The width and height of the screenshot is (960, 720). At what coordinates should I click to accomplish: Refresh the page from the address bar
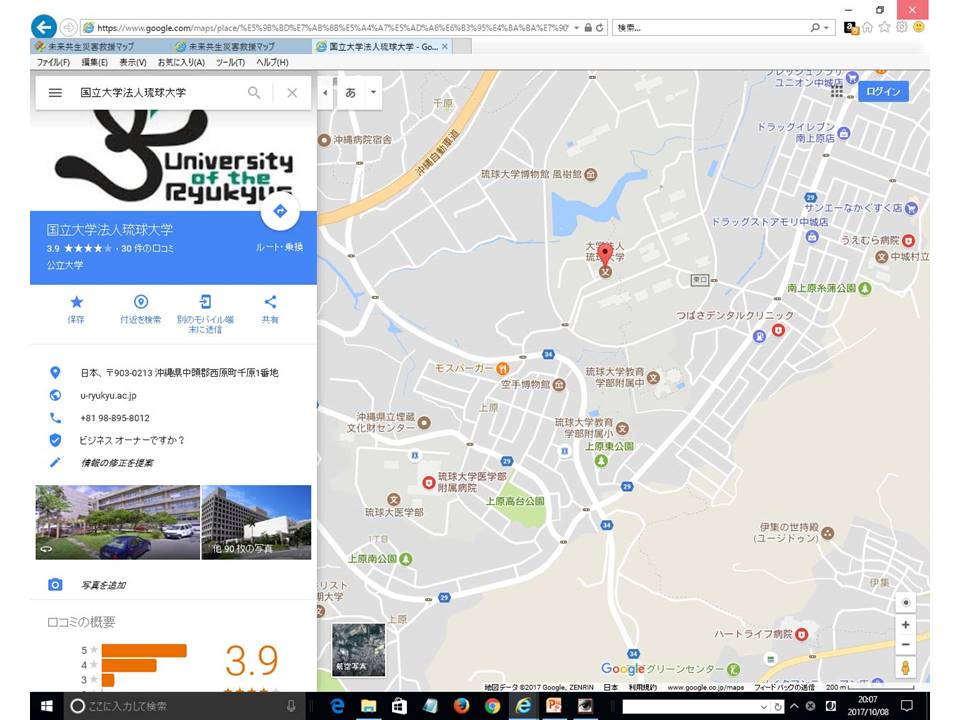599,28
